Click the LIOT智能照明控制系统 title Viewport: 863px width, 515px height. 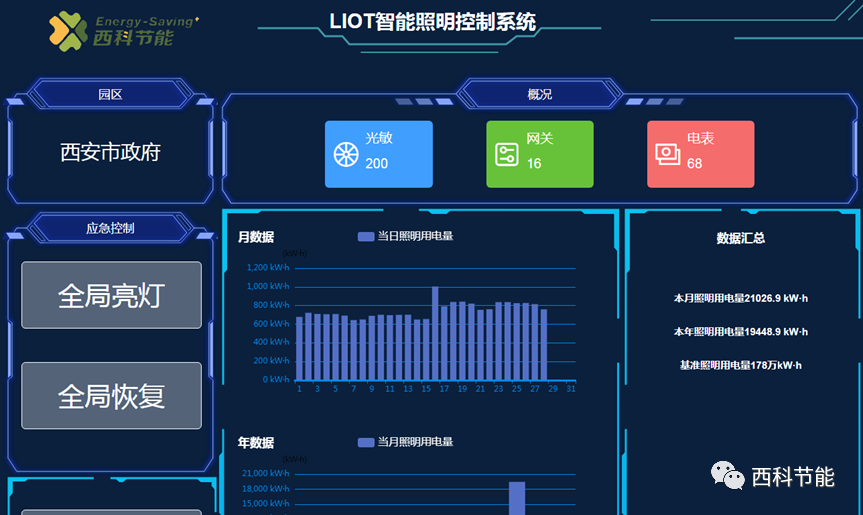coord(432,22)
